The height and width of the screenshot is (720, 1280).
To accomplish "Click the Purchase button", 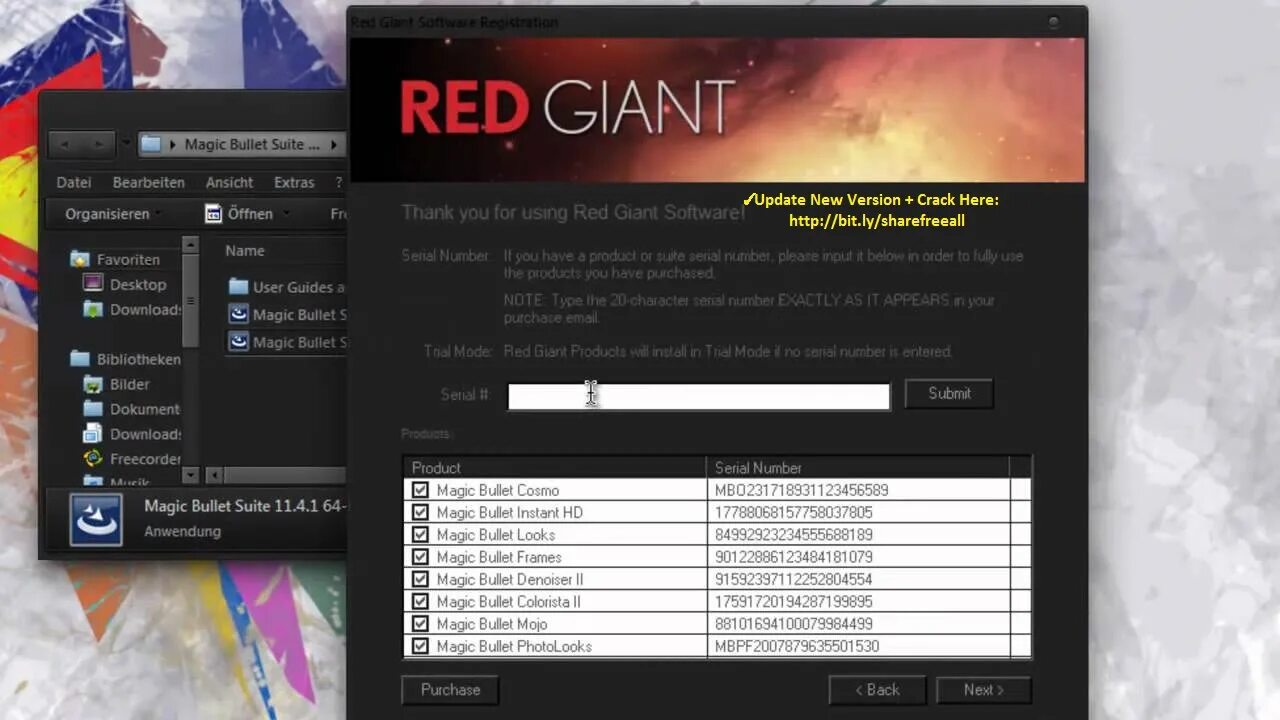I will 450,689.
